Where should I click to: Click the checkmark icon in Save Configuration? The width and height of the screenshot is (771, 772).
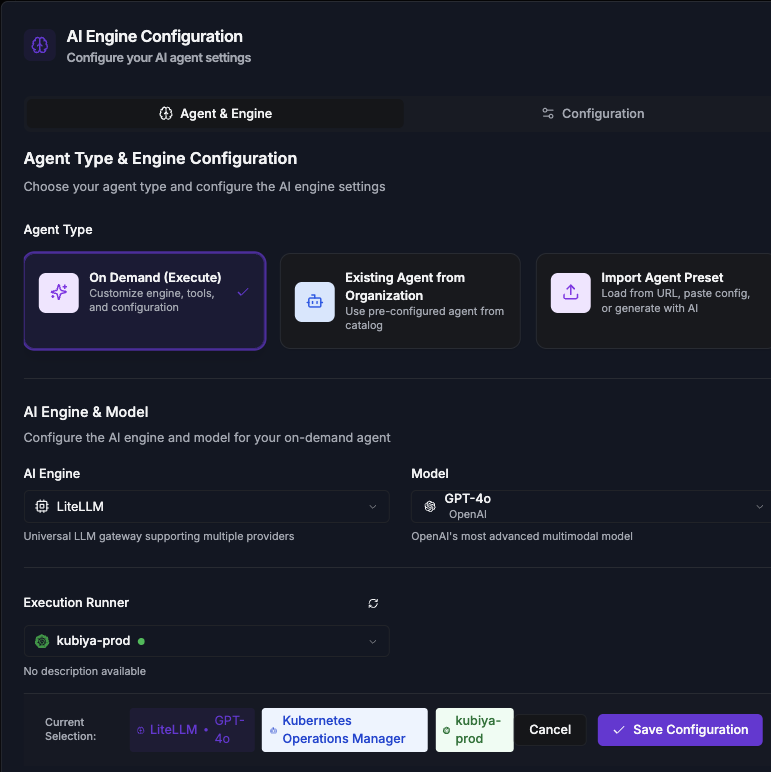click(619, 730)
